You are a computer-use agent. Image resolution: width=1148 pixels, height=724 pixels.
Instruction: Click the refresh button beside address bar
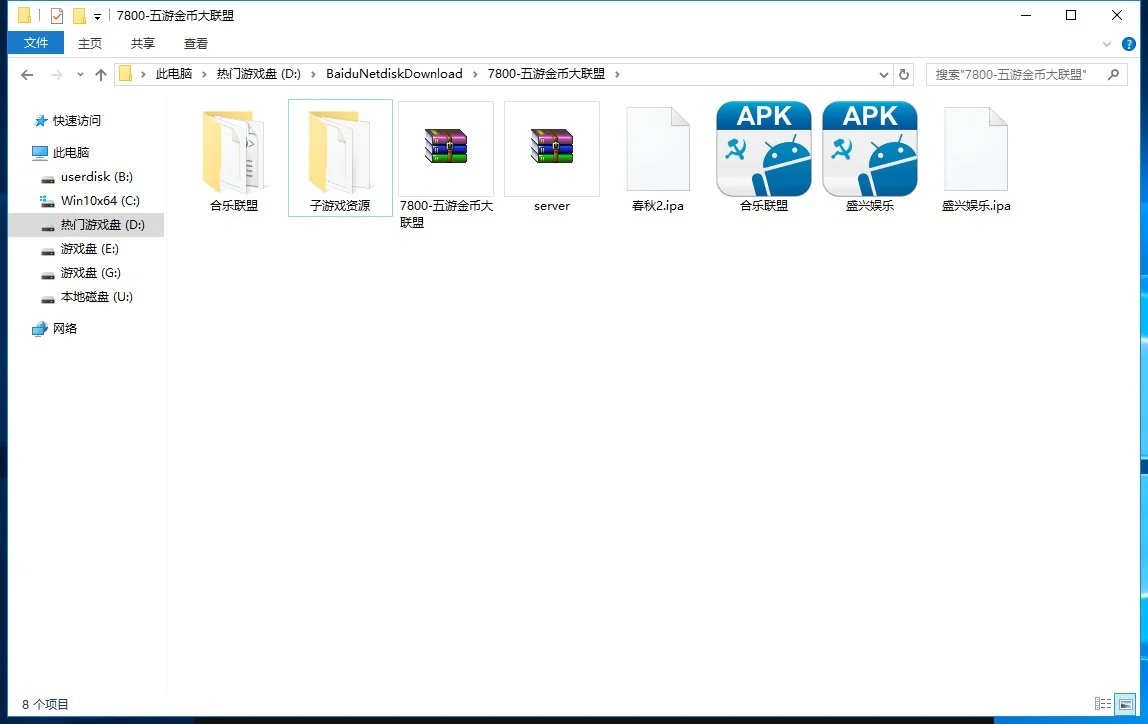(x=904, y=74)
